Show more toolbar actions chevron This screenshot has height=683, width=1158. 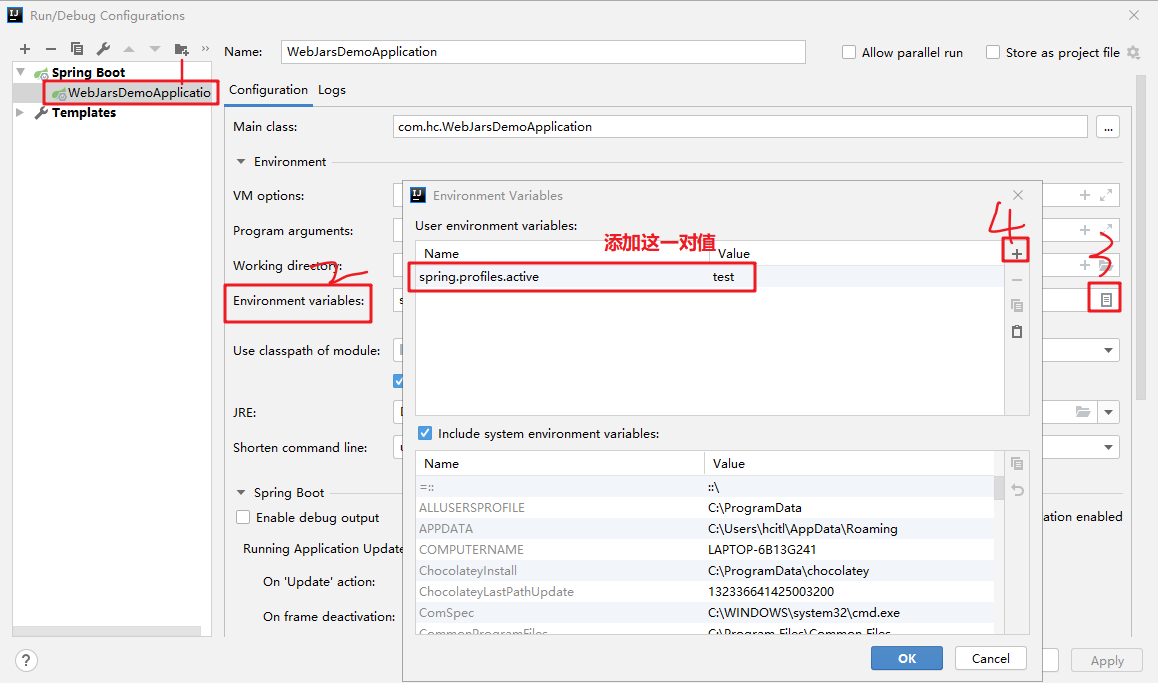tap(205, 49)
